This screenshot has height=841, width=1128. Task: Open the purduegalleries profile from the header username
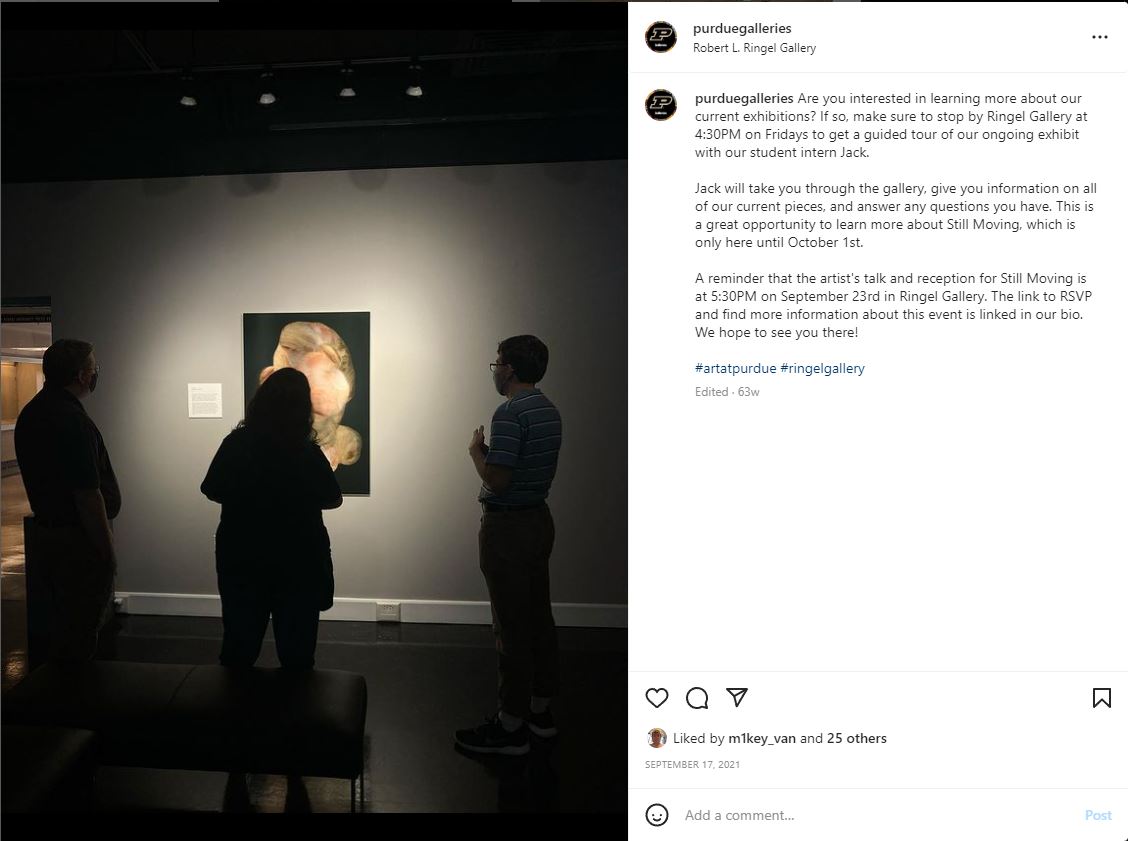pyautogui.click(x=742, y=28)
